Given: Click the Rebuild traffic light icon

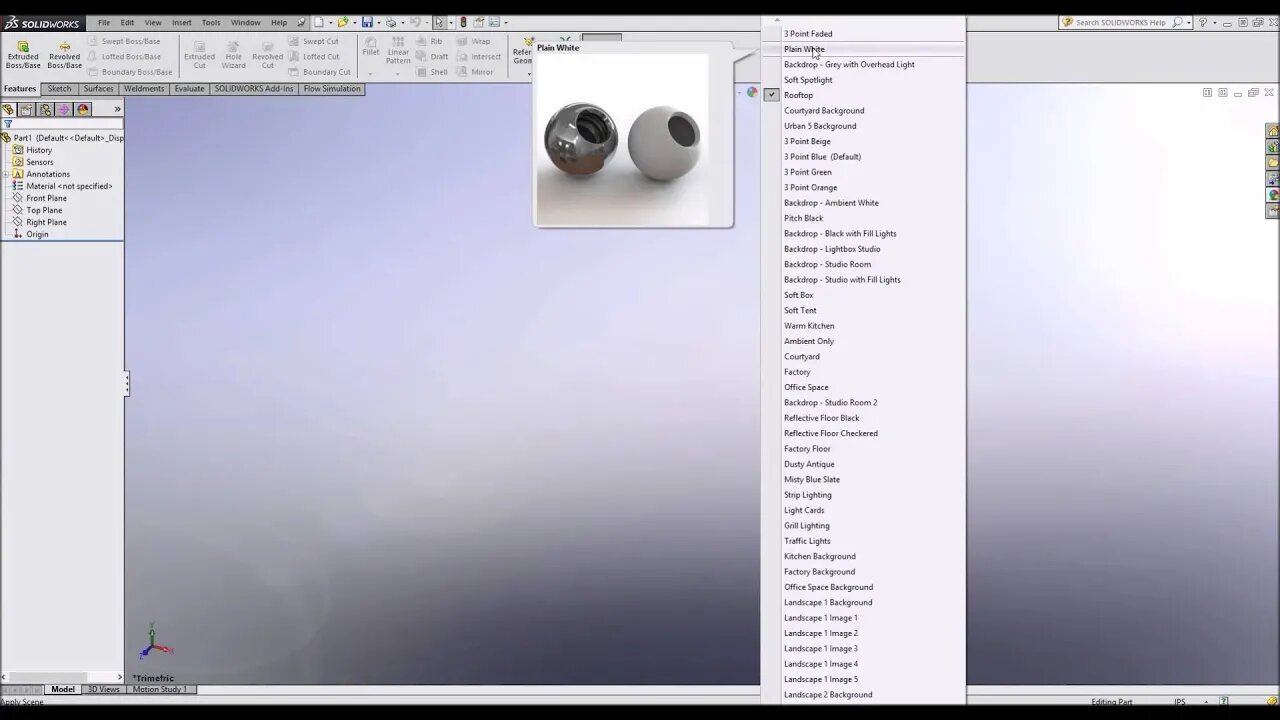Looking at the screenshot, I should coord(463,22).
